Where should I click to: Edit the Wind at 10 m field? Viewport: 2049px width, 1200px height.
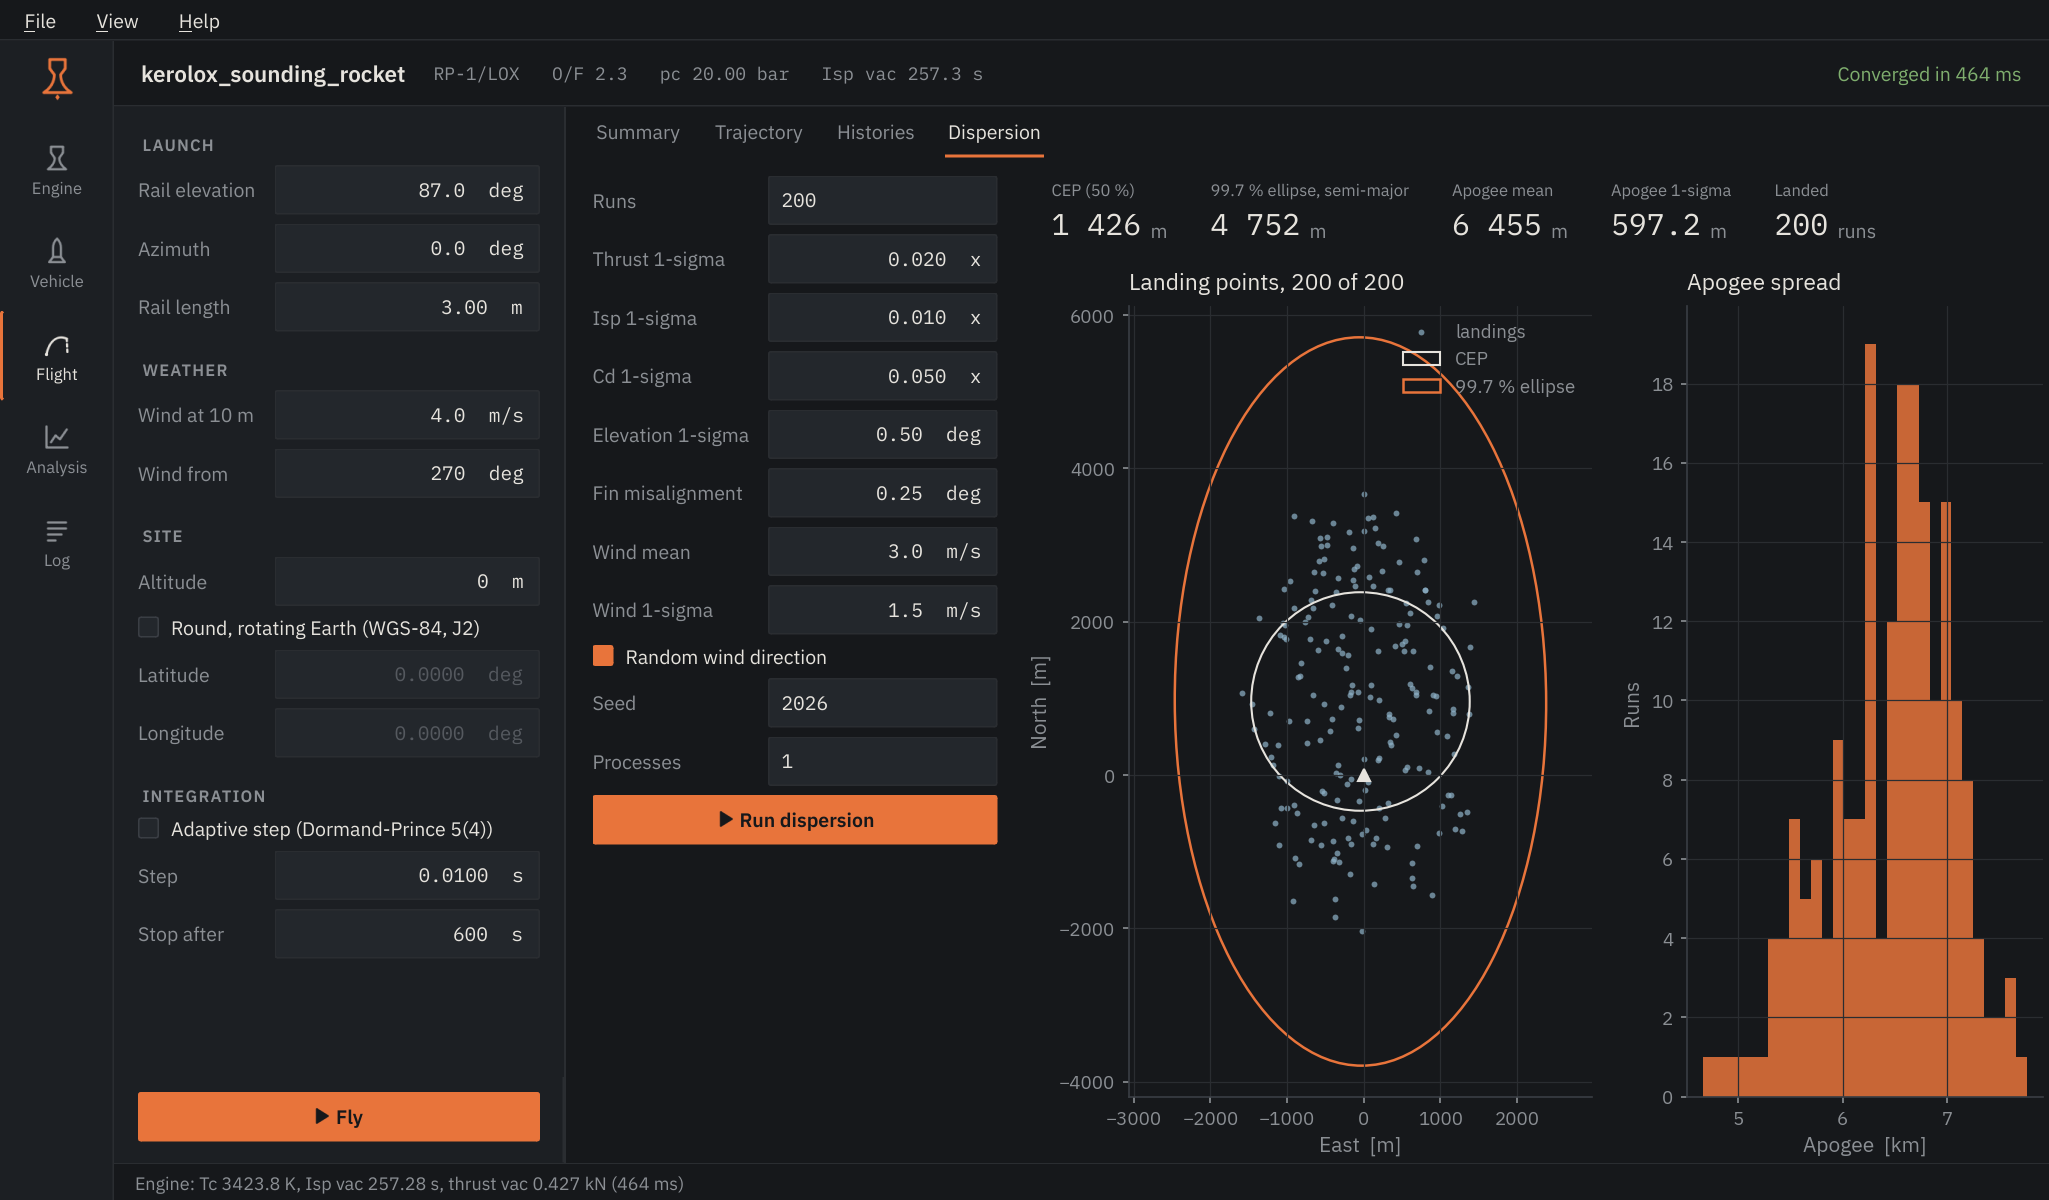(407, 415)
